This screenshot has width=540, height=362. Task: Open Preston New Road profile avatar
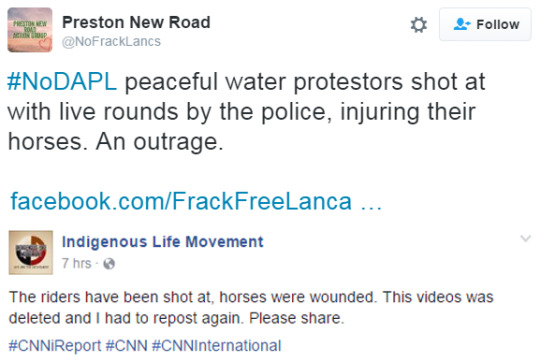[x=30, y=30]
